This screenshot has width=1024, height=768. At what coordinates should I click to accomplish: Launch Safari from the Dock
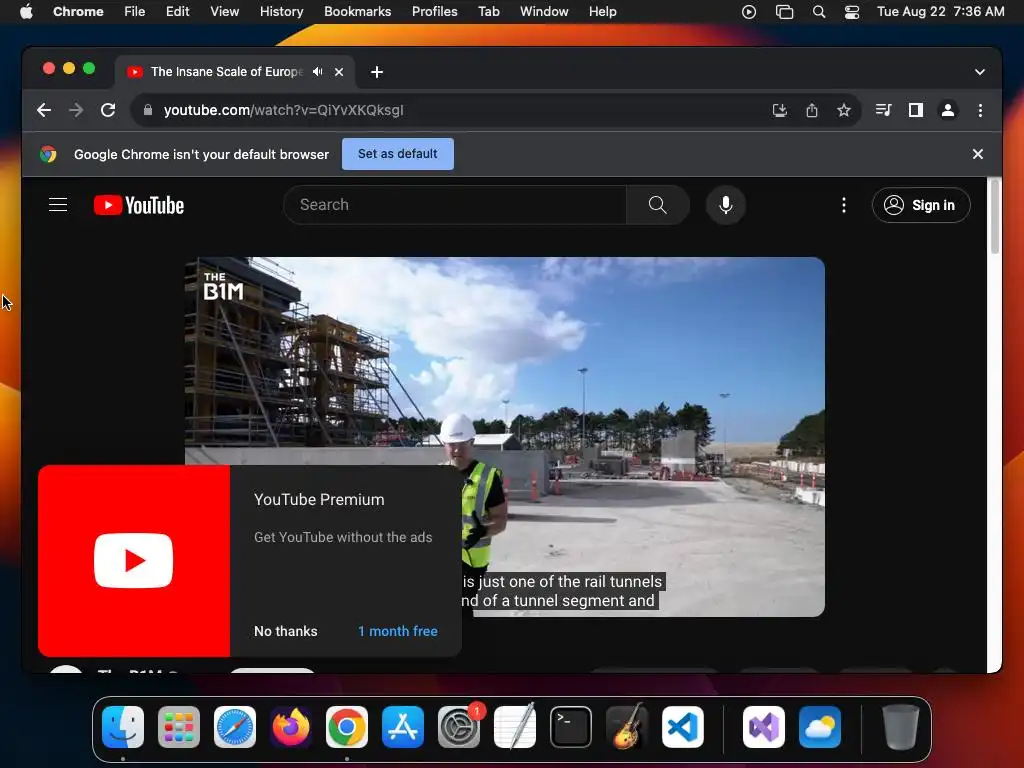point(235,727)
